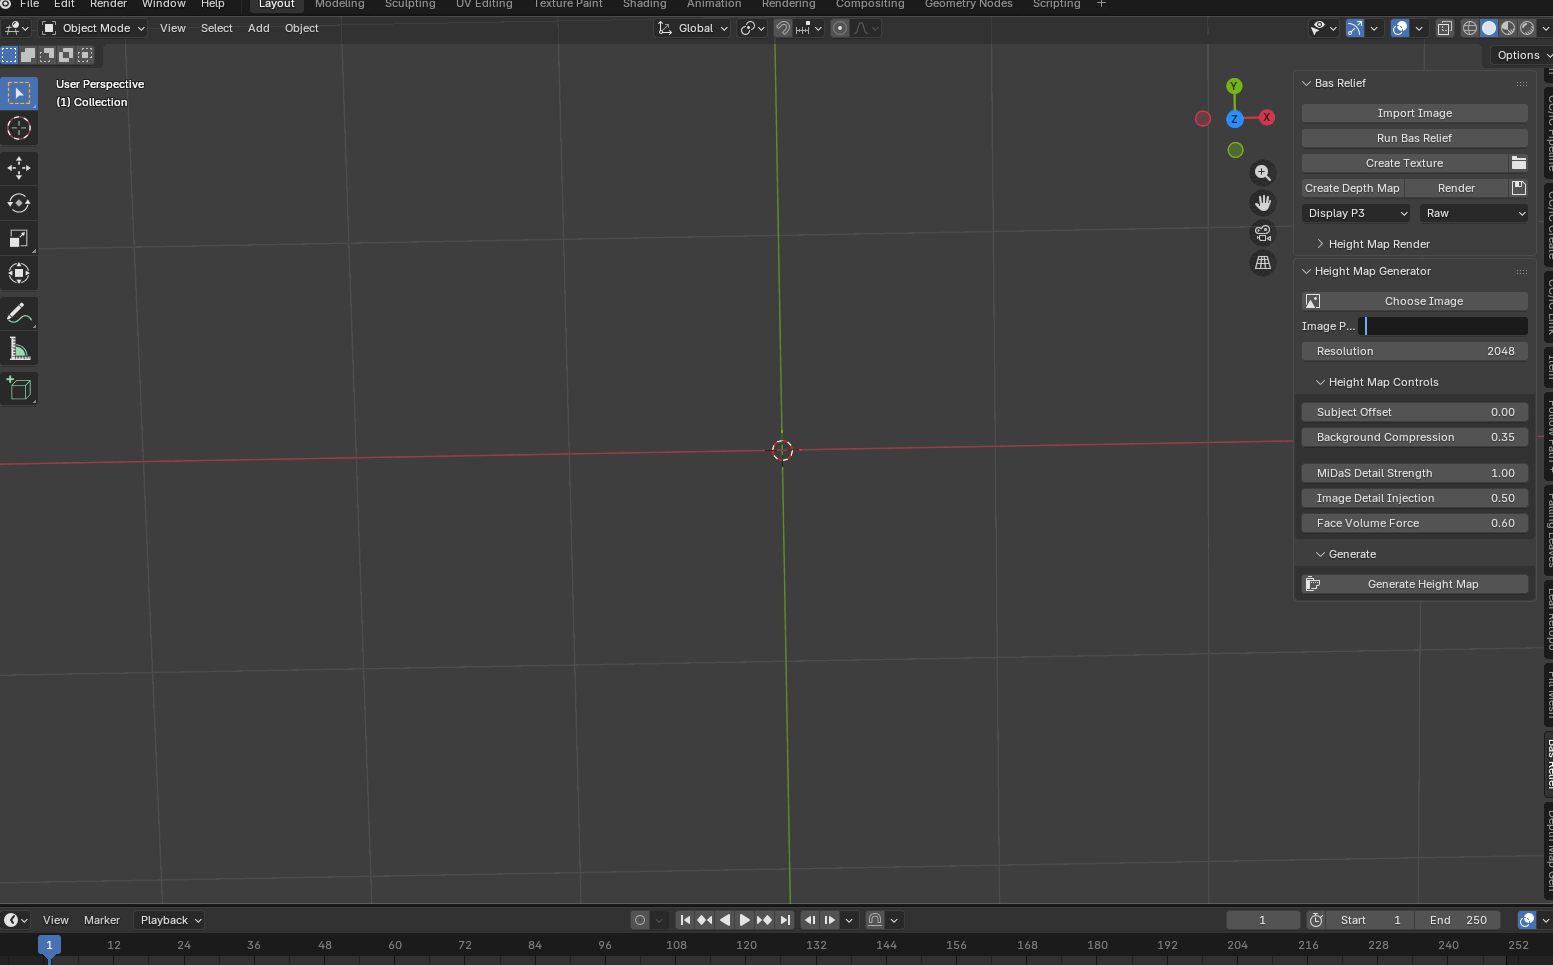Set selection mode to Extend

(28, 55)
